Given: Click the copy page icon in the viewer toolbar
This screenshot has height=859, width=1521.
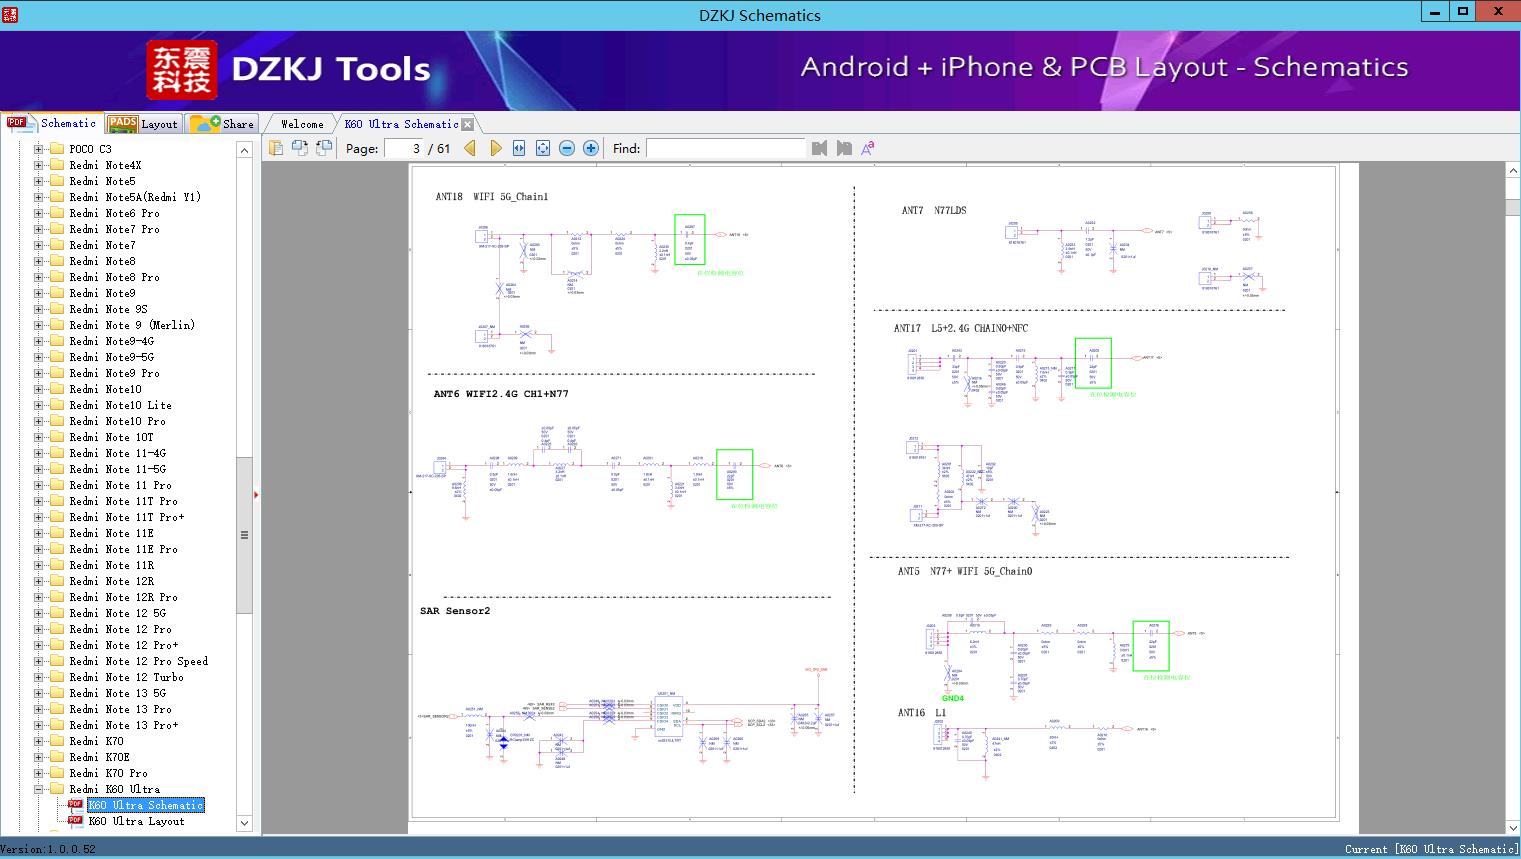Looking at the screenshot, I should tap(276, 148).
